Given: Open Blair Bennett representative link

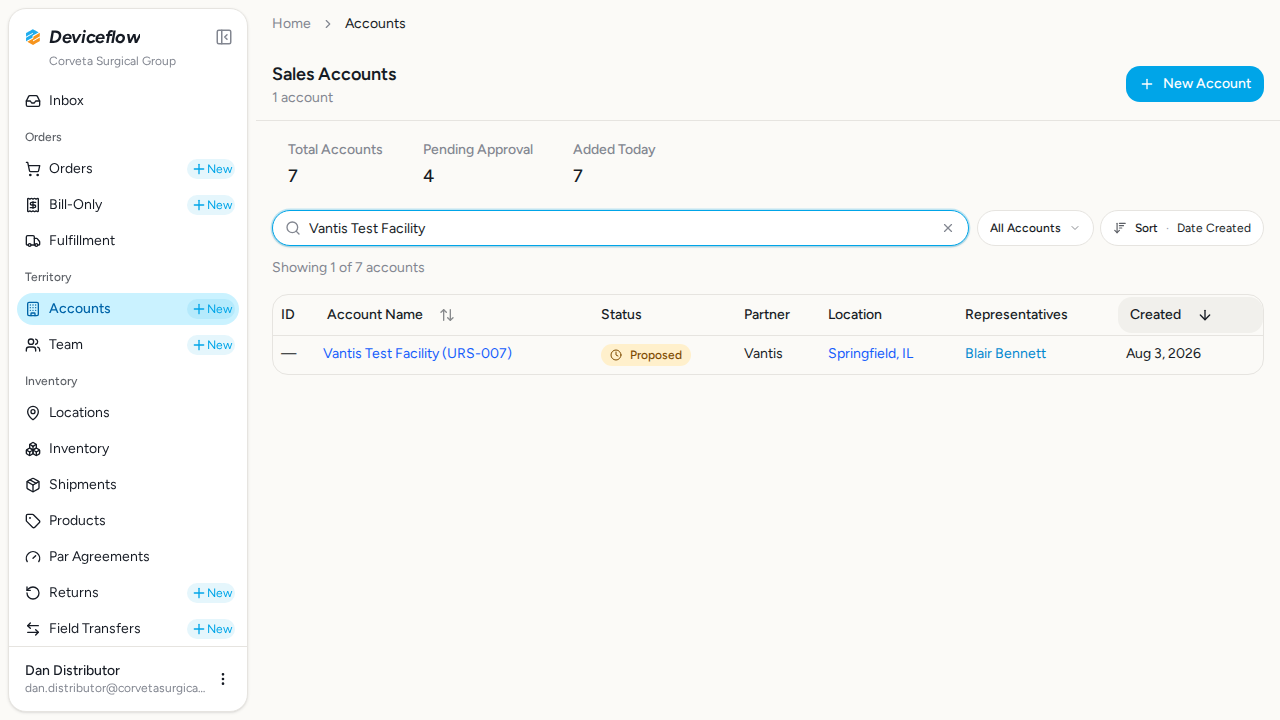Looking at the screenshot, I should coord(1005,353).
